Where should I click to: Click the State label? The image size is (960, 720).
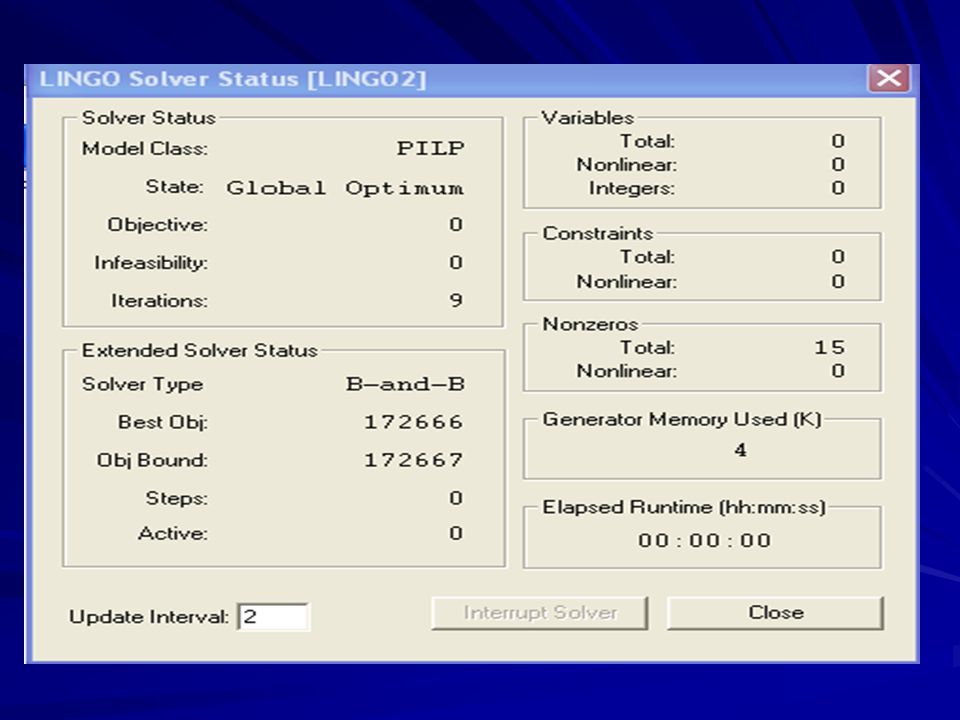(174, 186)
